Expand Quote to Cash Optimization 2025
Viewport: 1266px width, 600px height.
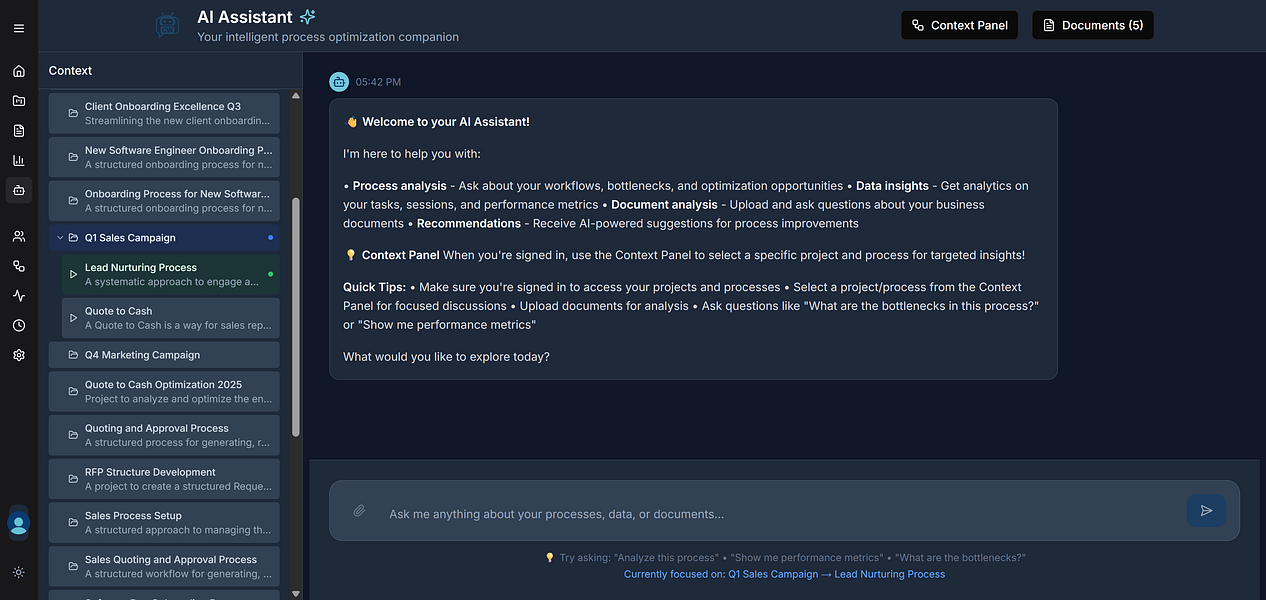(163, 391)
